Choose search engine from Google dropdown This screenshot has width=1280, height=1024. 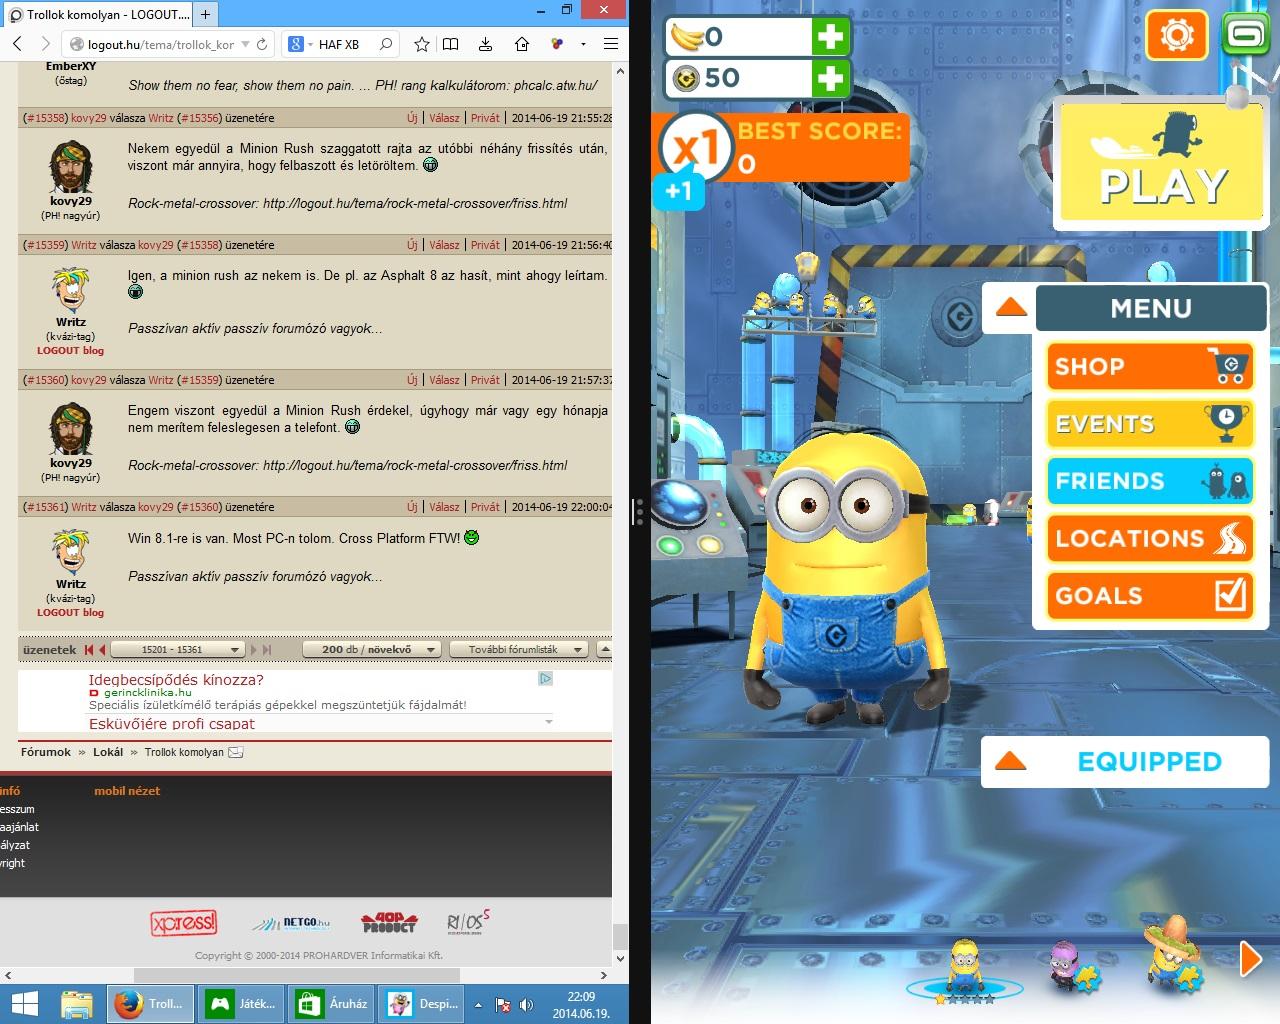pyautogui.click(x=300, y=44)
